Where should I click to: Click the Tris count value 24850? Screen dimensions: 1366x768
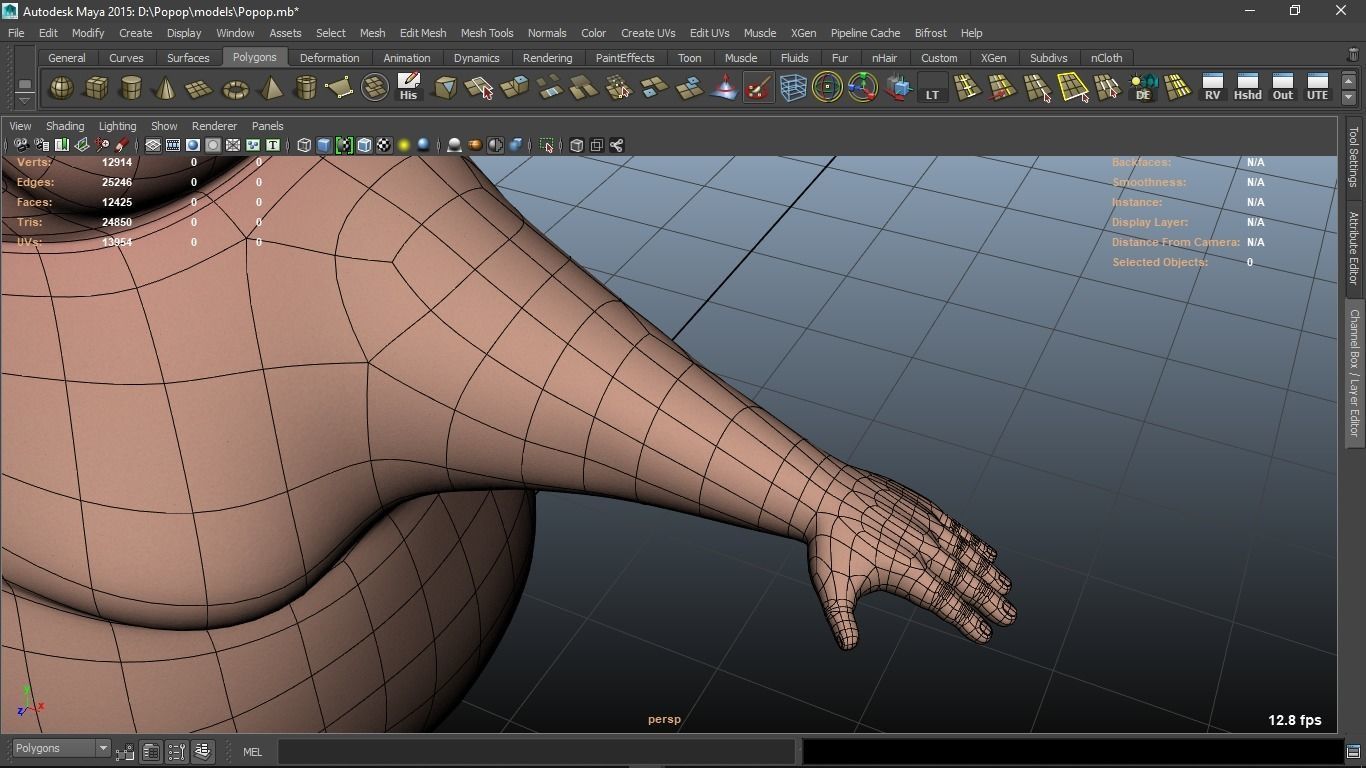click(117, 222)
